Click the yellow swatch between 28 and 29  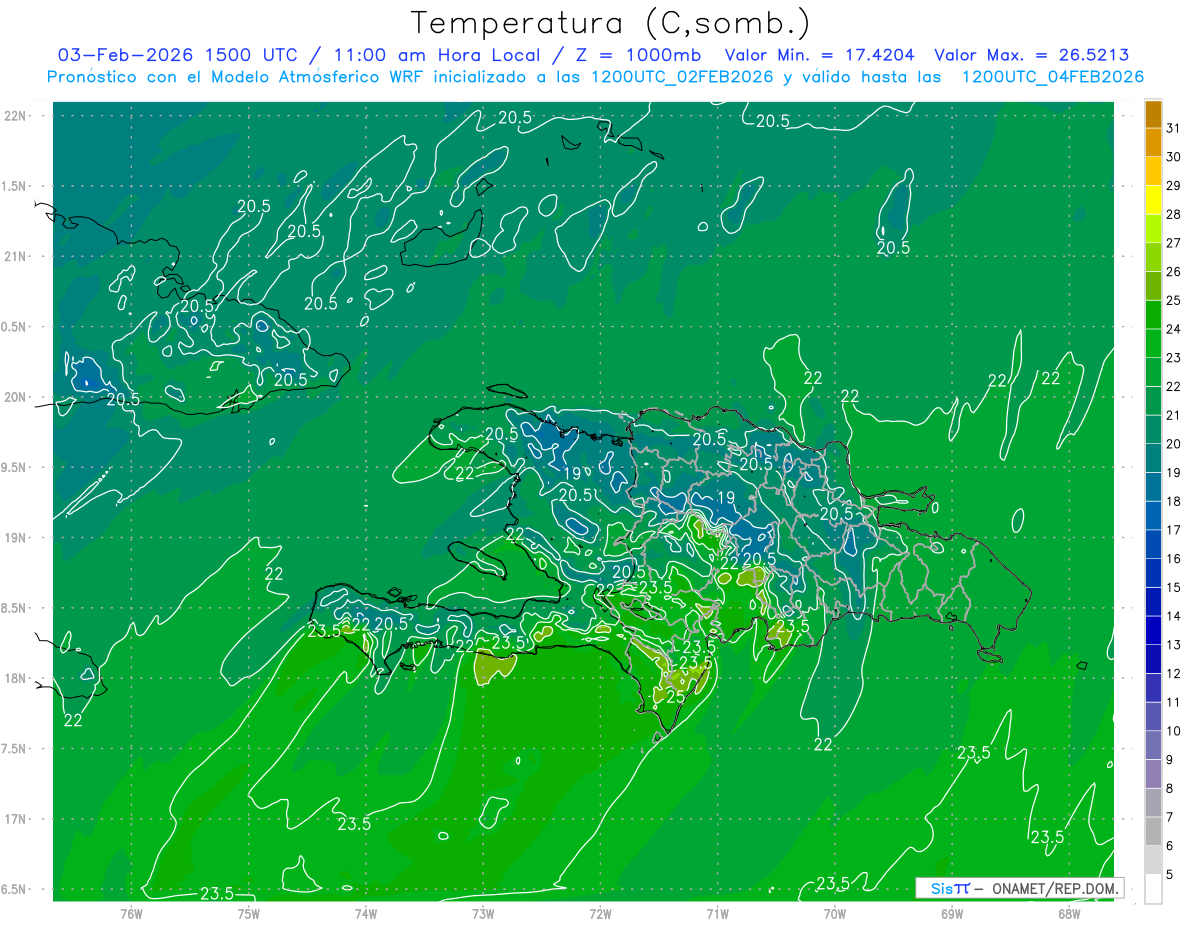point(1153,200)
